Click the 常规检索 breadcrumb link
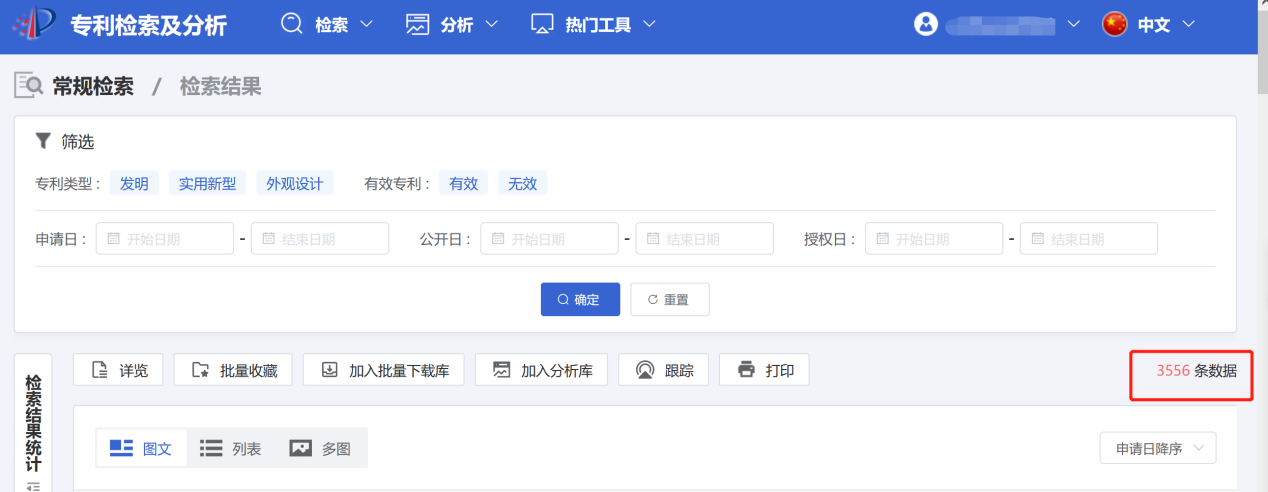 (93, 87)
